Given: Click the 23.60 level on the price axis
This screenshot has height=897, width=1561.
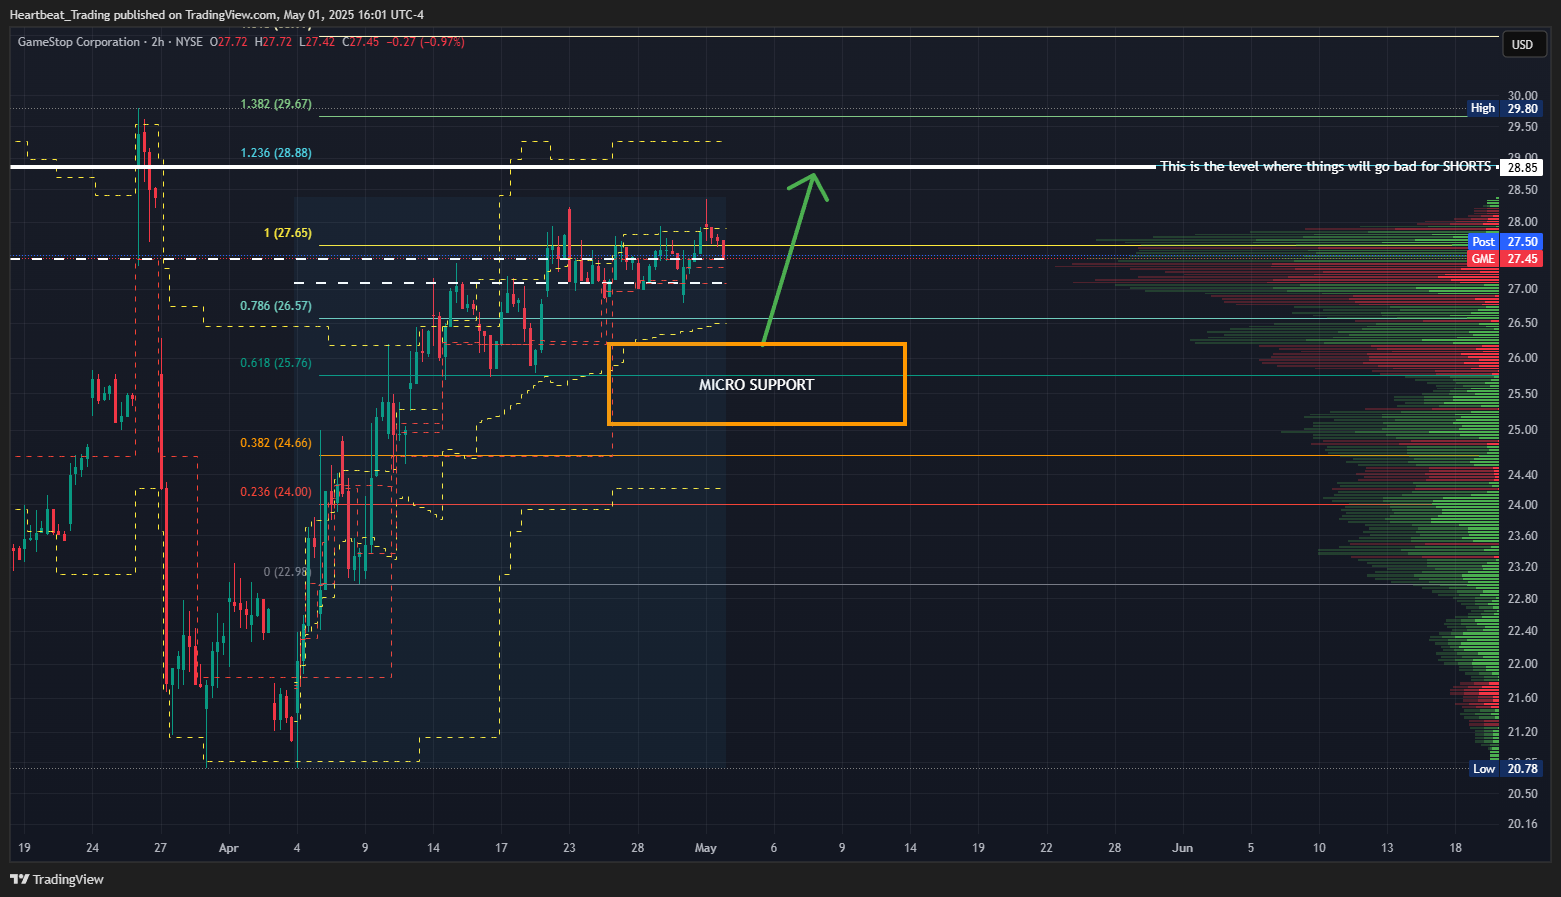Looking at the screenshot, I should (1523, 536).
